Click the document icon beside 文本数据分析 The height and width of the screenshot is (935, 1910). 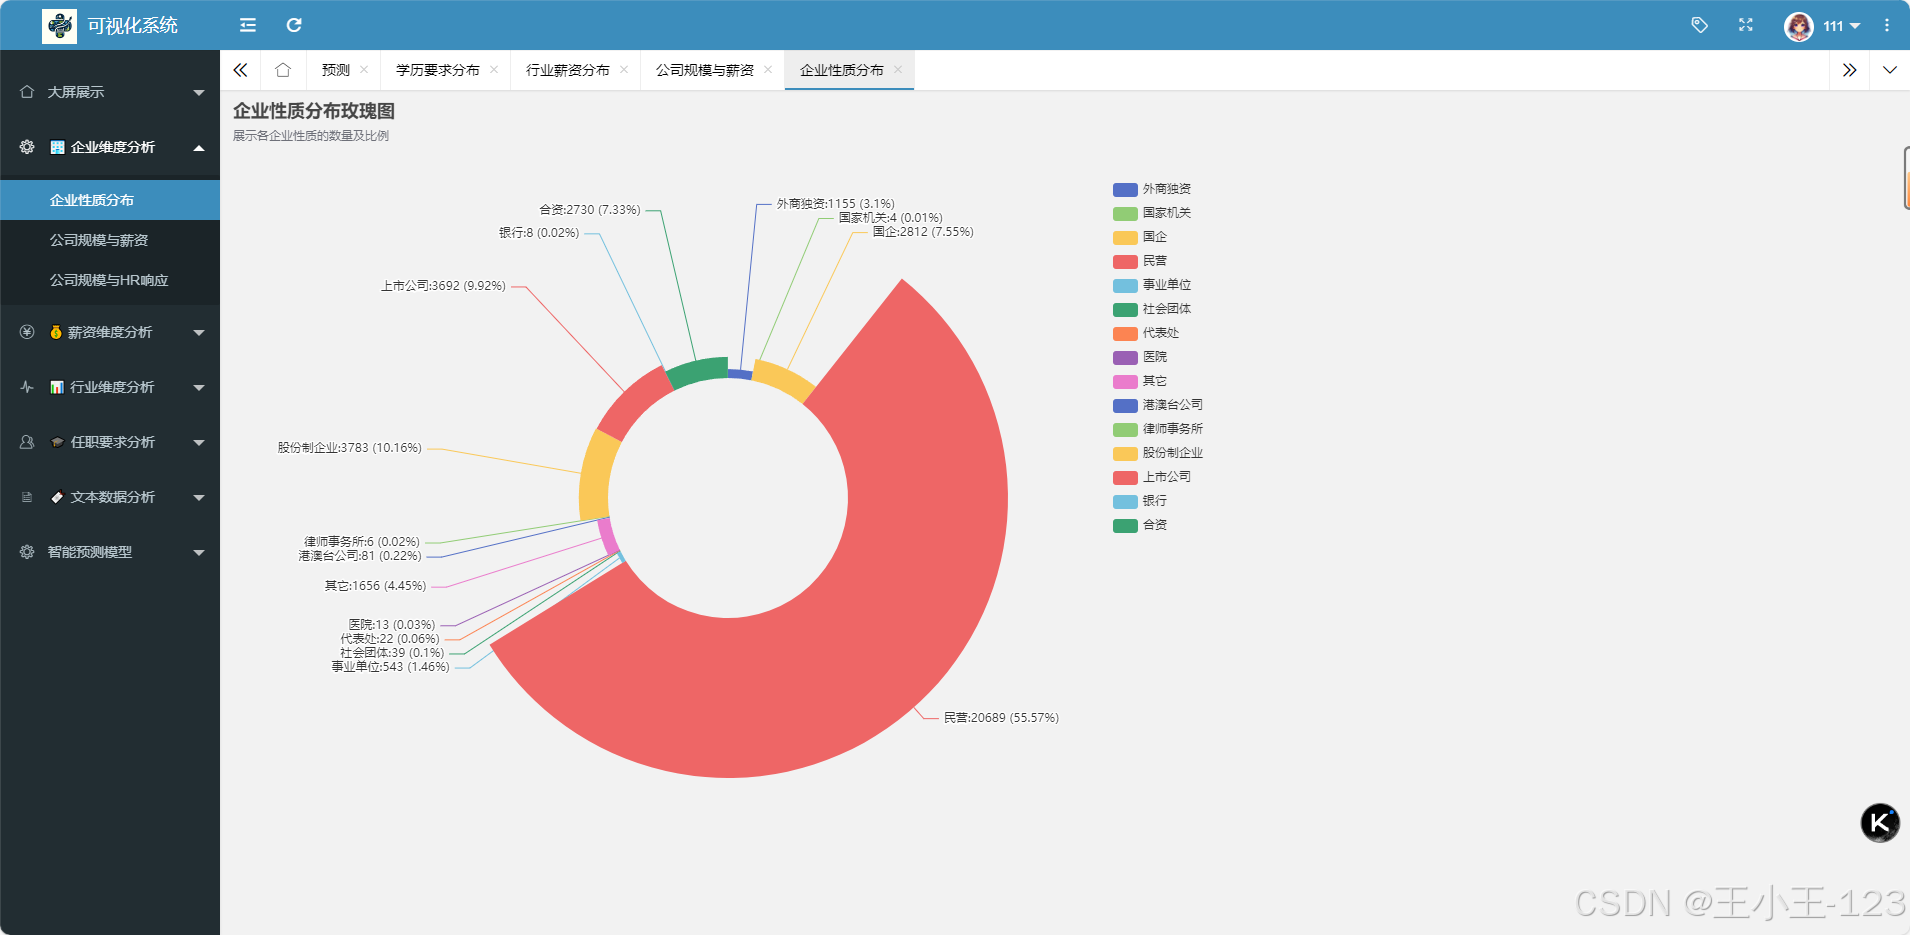click(x=27, y=497)
